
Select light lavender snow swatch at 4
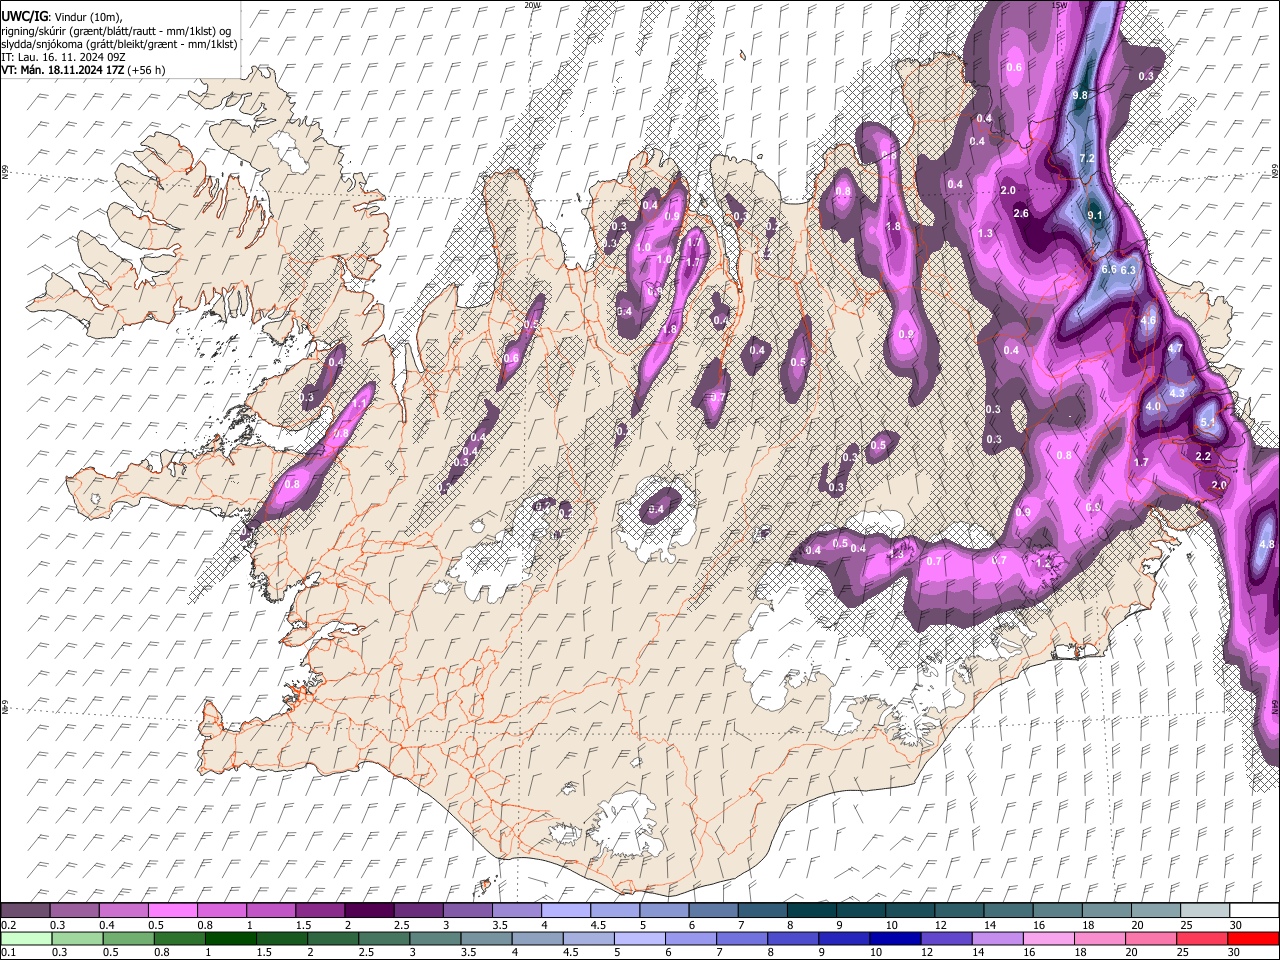click(x=564, y=910)
